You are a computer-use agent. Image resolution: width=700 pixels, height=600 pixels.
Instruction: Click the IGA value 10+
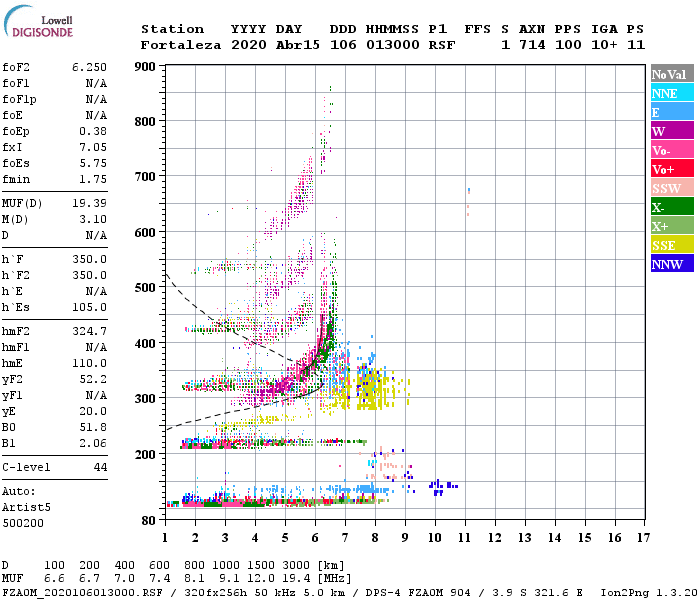[x=604, y=45]
